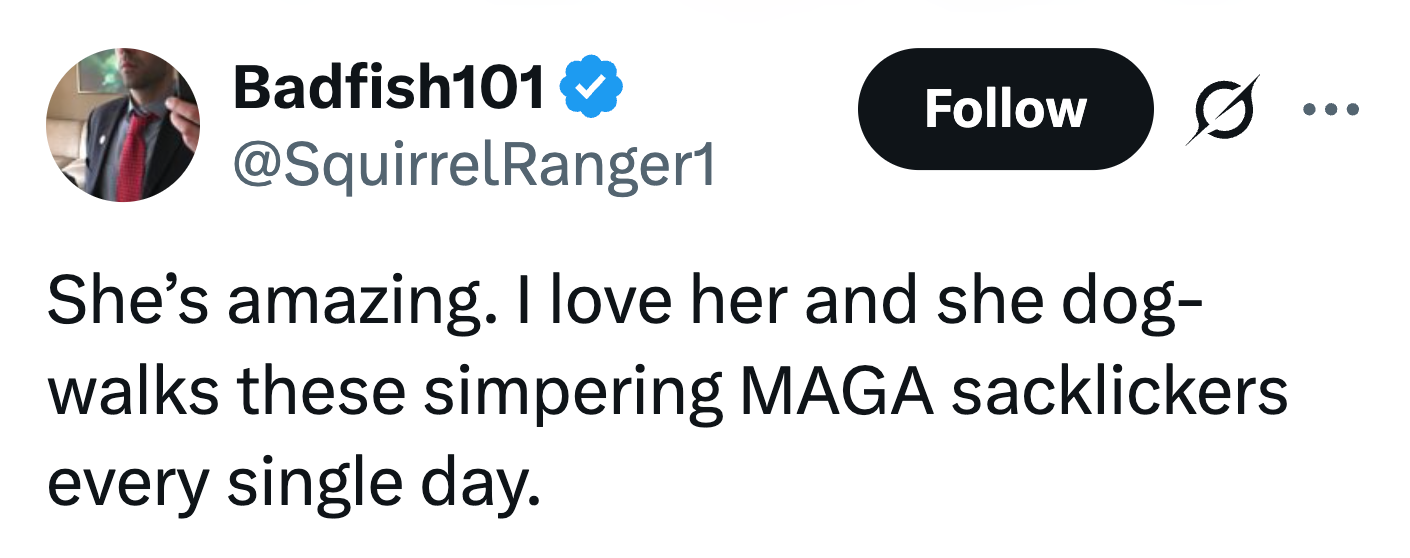Toggle following for @SquirrelRanger1
This screenshot has height=558, width=1410.
(1004, 109)
